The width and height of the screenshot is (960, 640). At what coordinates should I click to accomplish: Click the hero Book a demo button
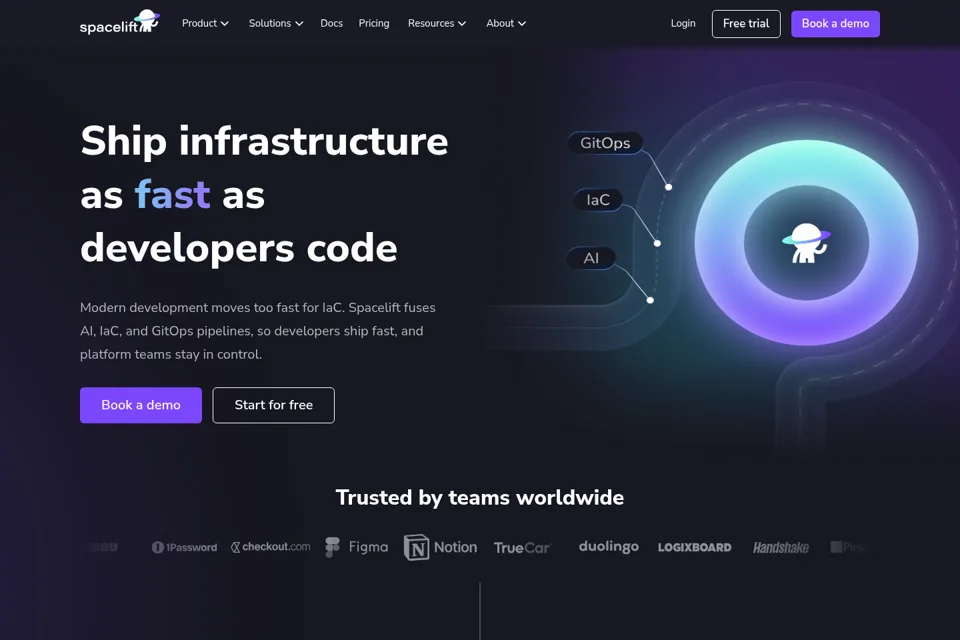point(141,405)
